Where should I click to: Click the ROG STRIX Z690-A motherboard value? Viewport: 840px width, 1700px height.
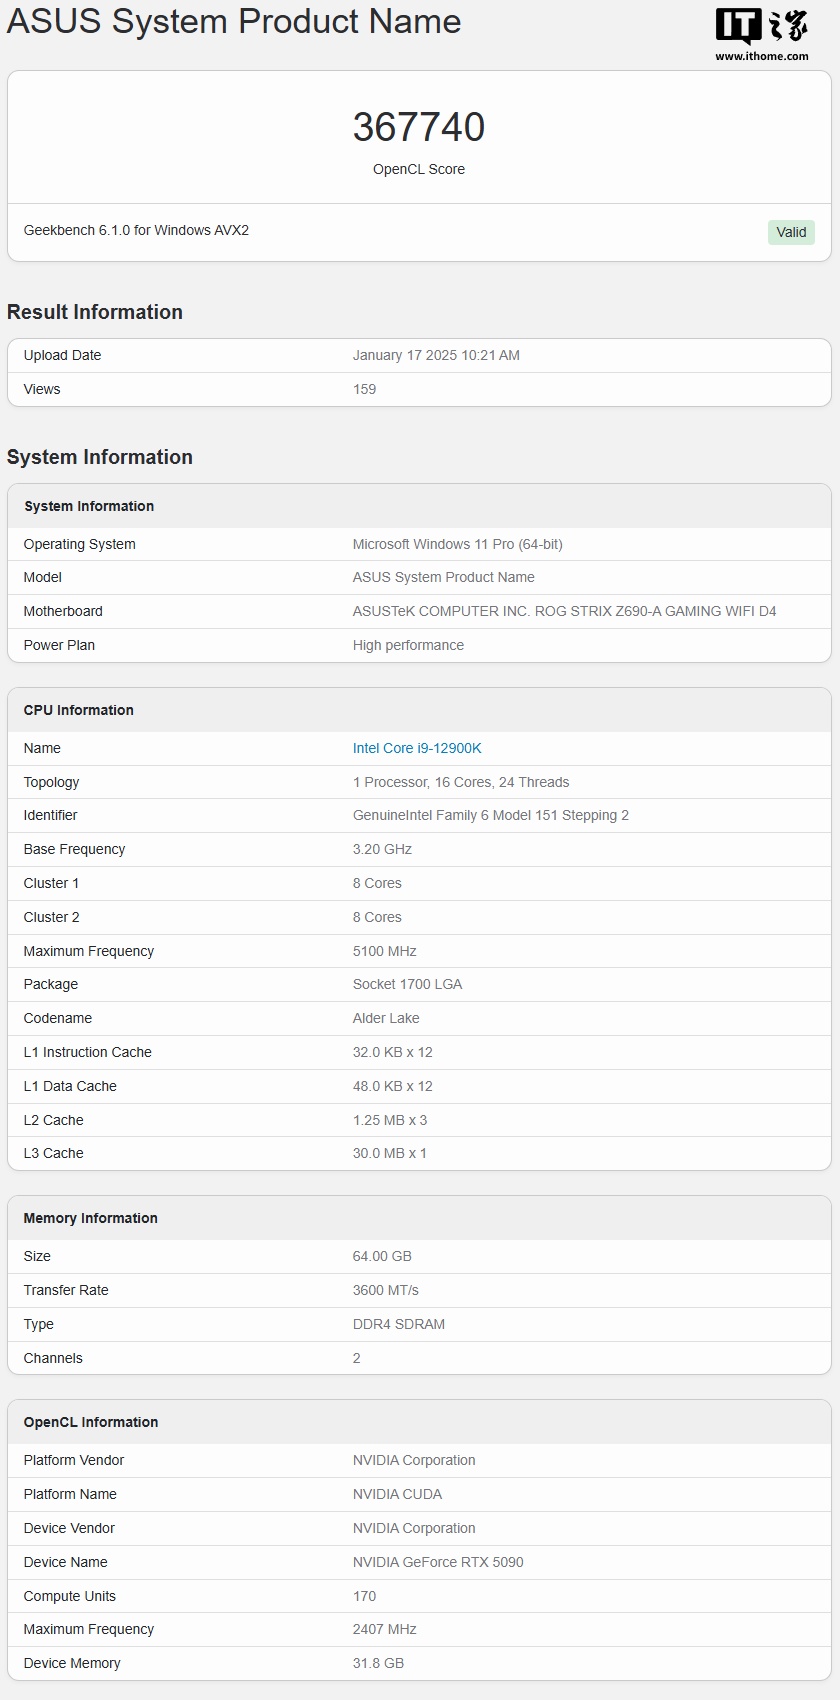[564, 611]
